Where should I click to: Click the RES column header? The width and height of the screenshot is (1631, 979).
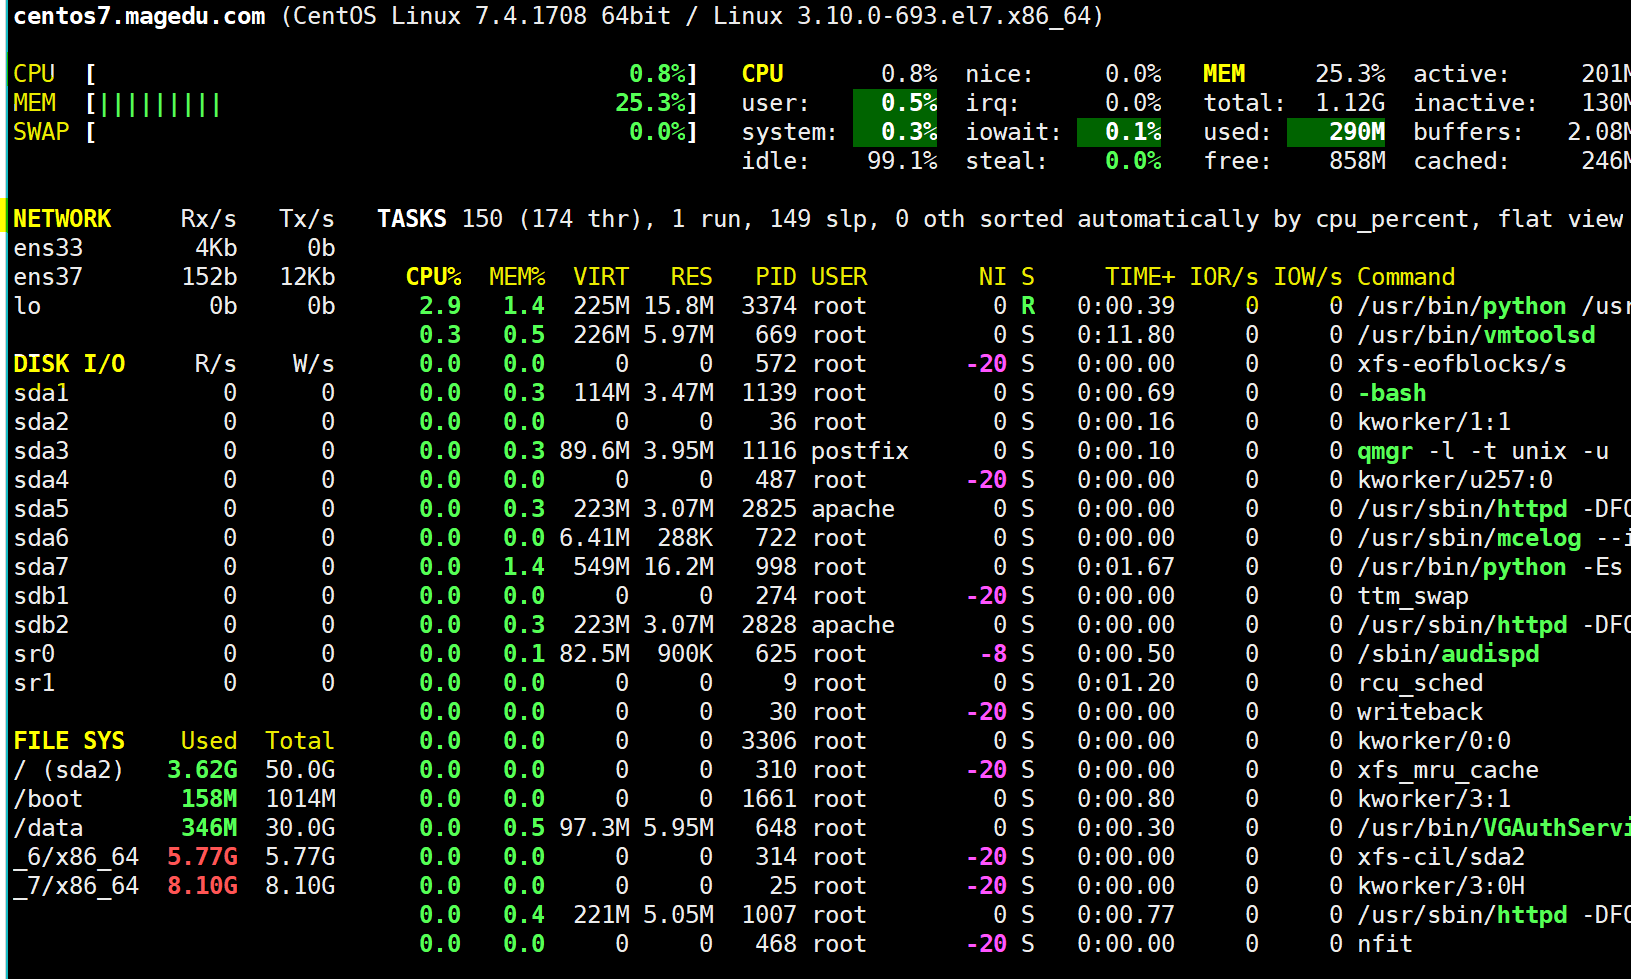692,277
